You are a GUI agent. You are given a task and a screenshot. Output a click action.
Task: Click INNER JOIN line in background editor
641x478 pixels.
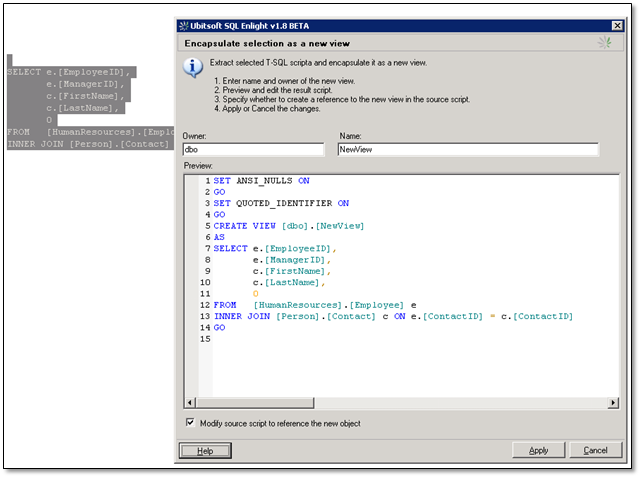[x=88, y=144]
